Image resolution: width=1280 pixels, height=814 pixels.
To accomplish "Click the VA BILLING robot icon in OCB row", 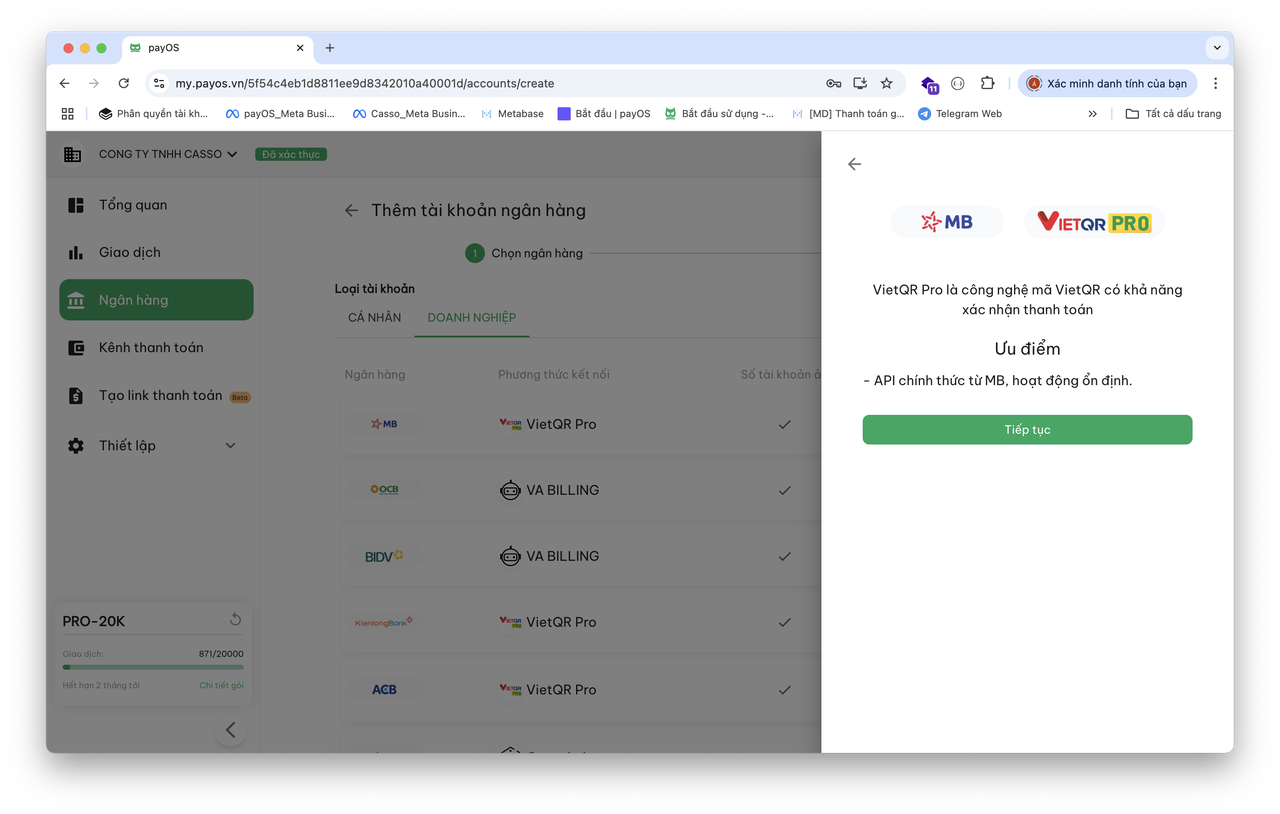I will point(510,490).
